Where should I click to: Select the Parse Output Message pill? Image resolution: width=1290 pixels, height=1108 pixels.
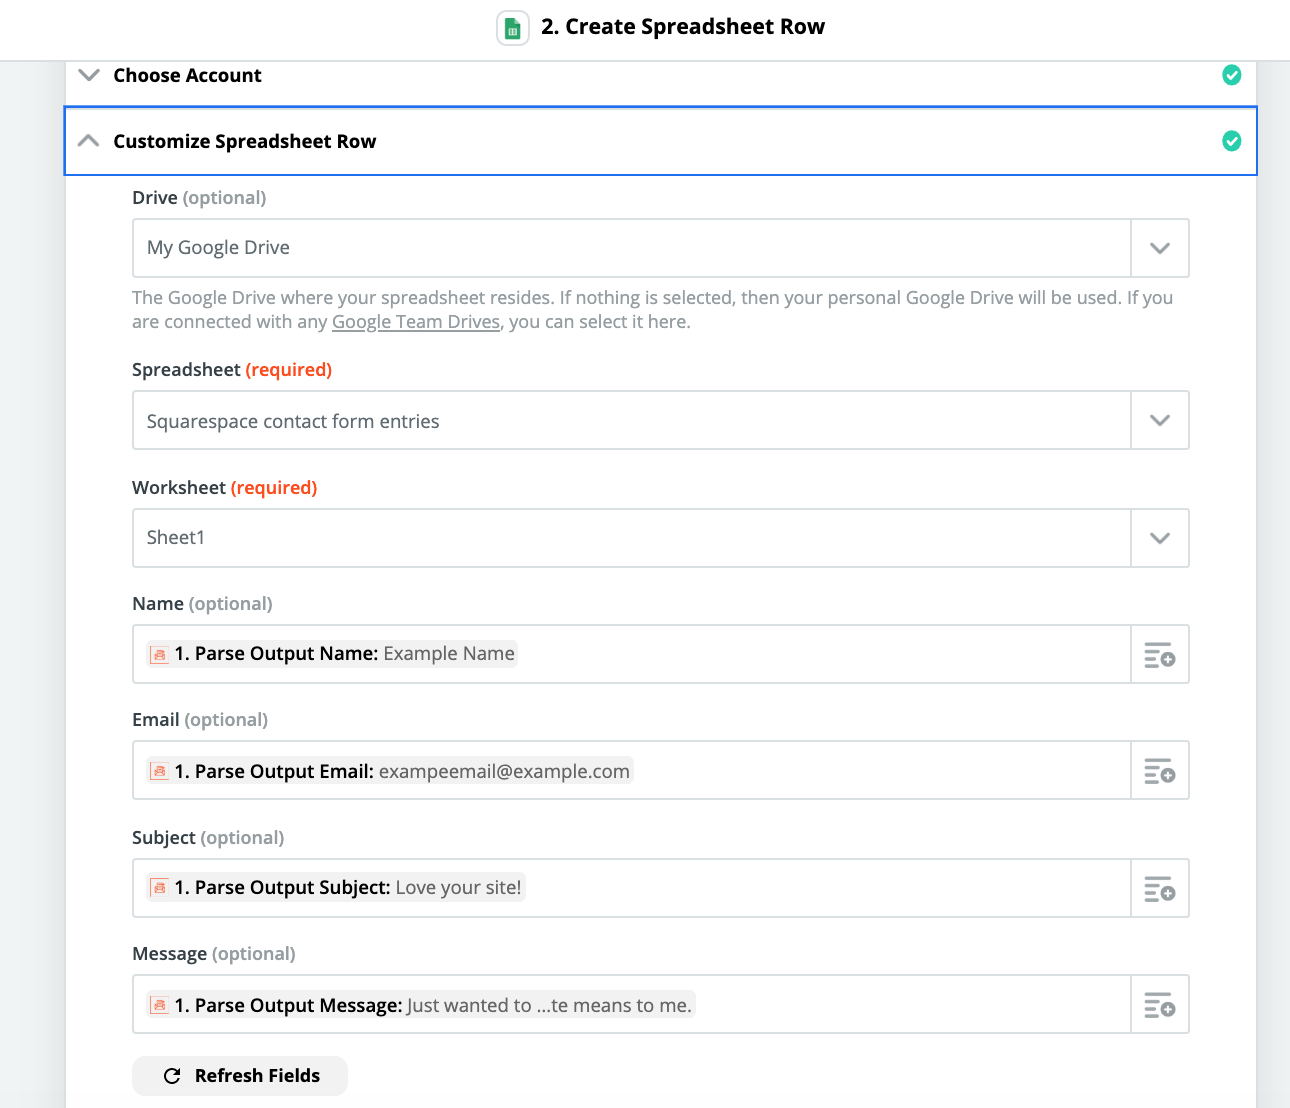click(421, 1005)
